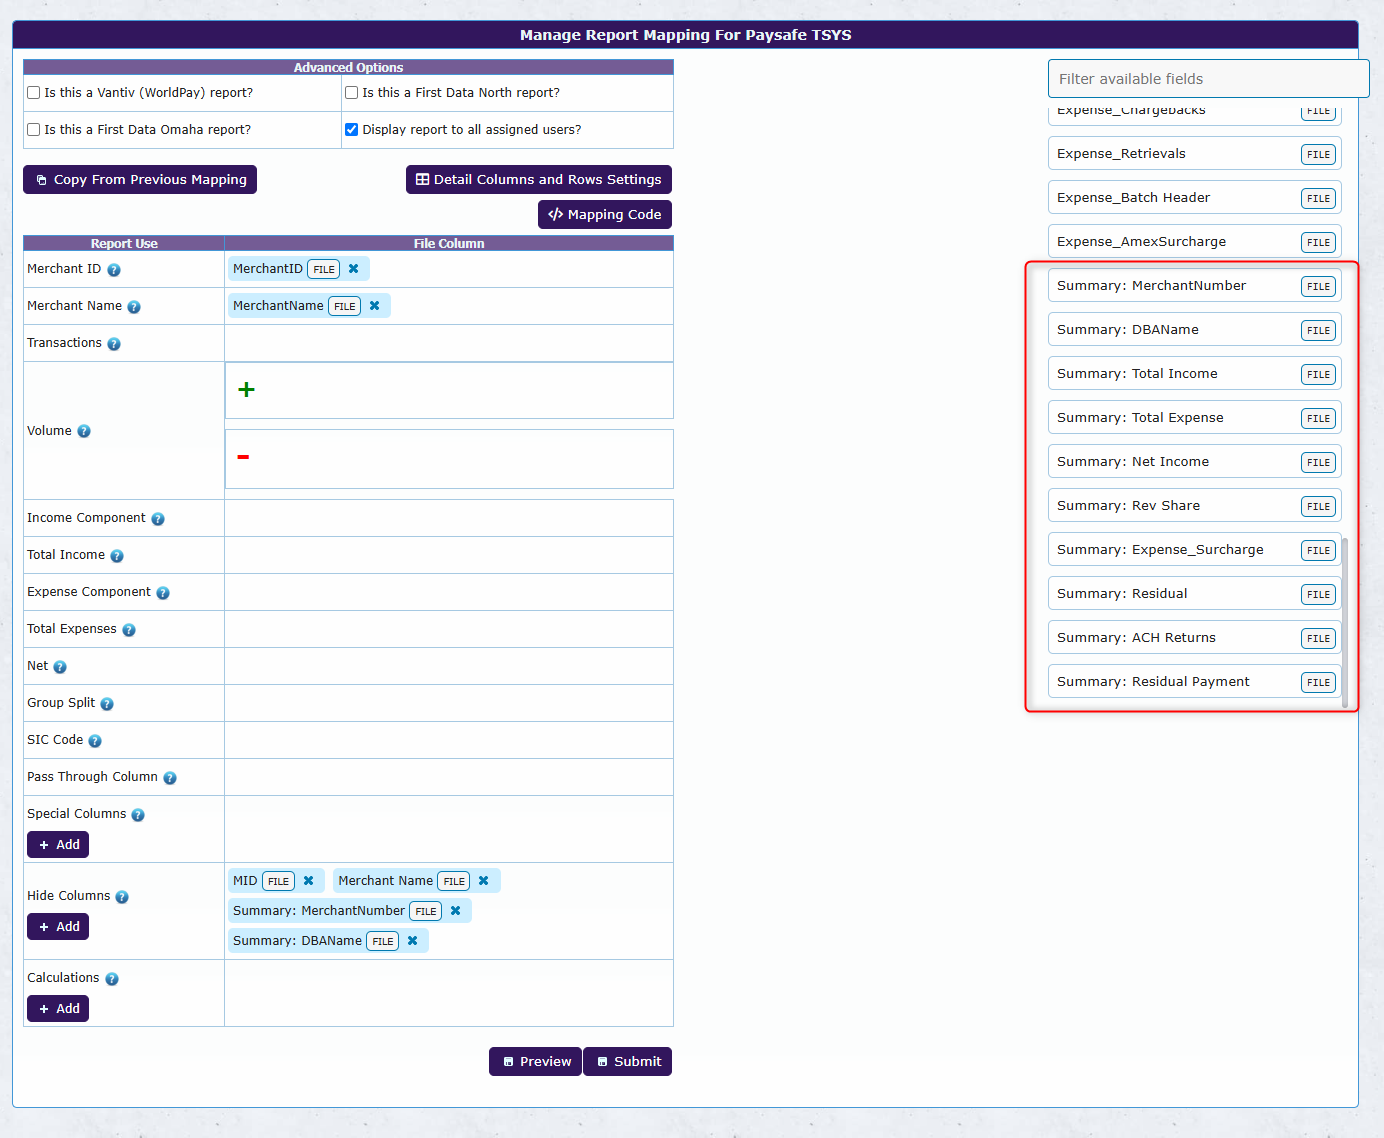Open help for Group Split

tap(107, 704)
